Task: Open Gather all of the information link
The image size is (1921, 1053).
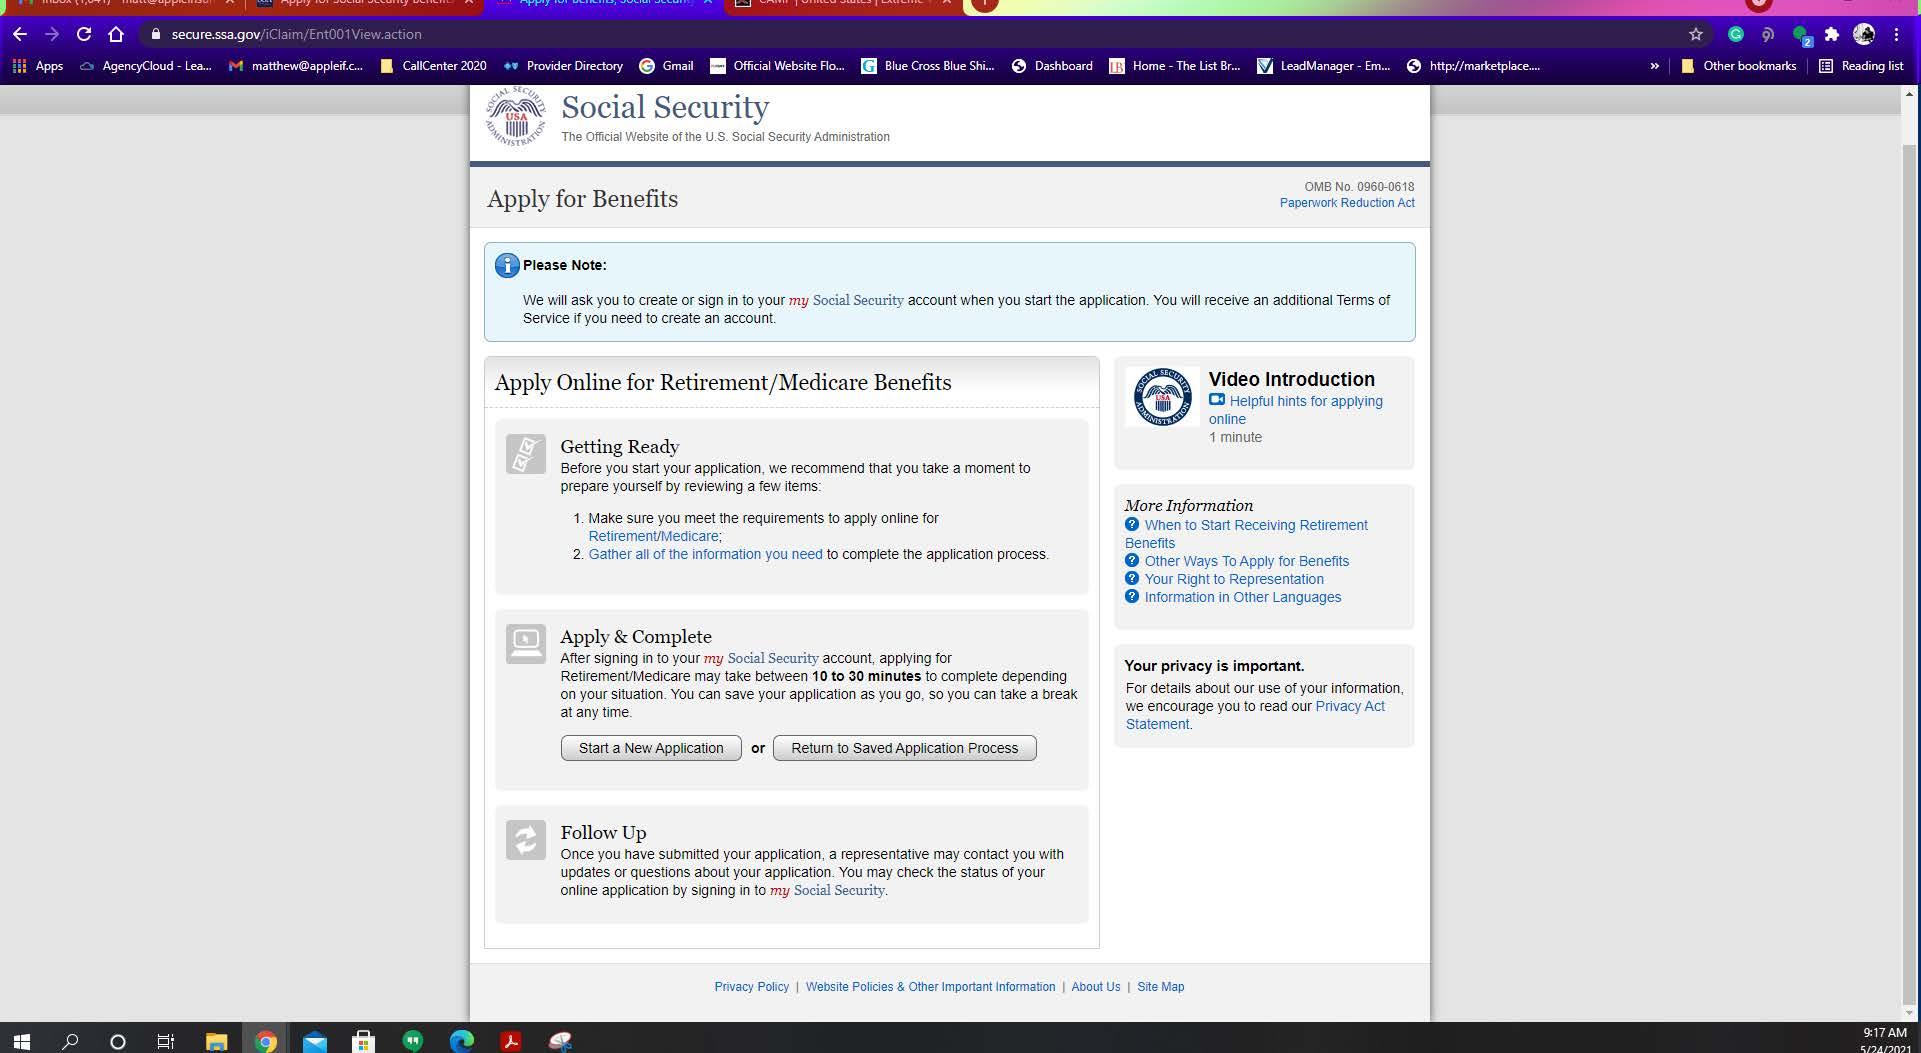Action: pyautogui.click(x=705, y=554)
